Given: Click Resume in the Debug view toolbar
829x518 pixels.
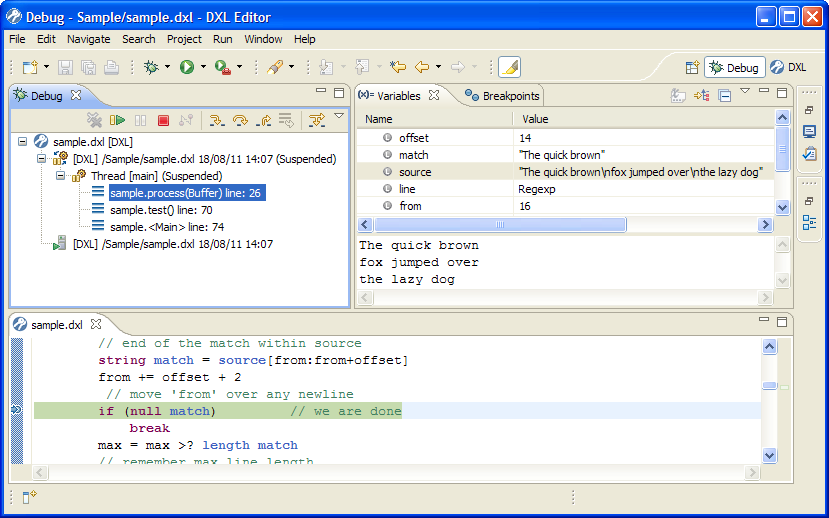Looking at the screenshot, I should pyautogui.click(x=117, y=121).
